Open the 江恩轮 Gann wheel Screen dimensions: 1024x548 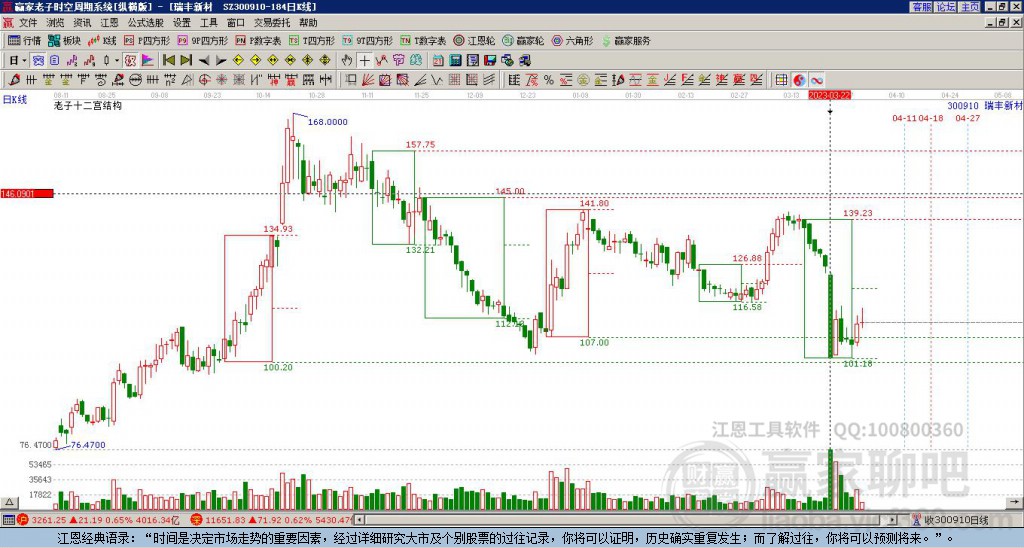[474, 40]
